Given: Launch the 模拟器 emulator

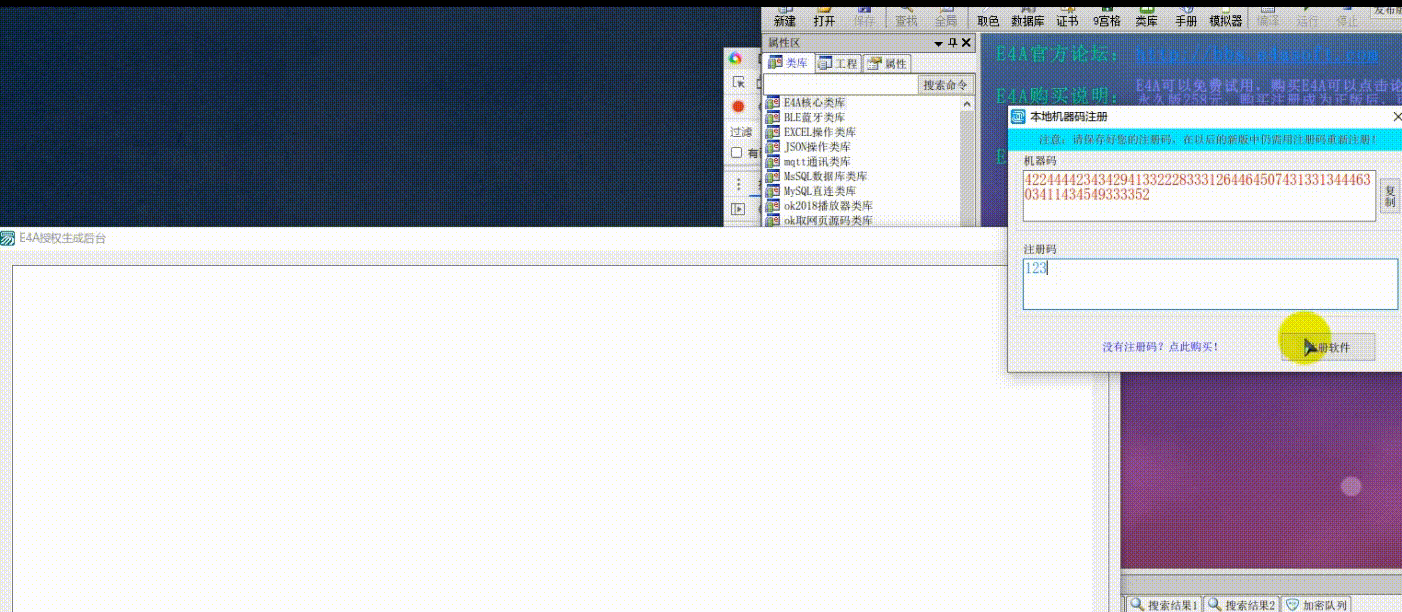Looking at the screenshot, I should pyautogui.click(x=1225, y=15).
